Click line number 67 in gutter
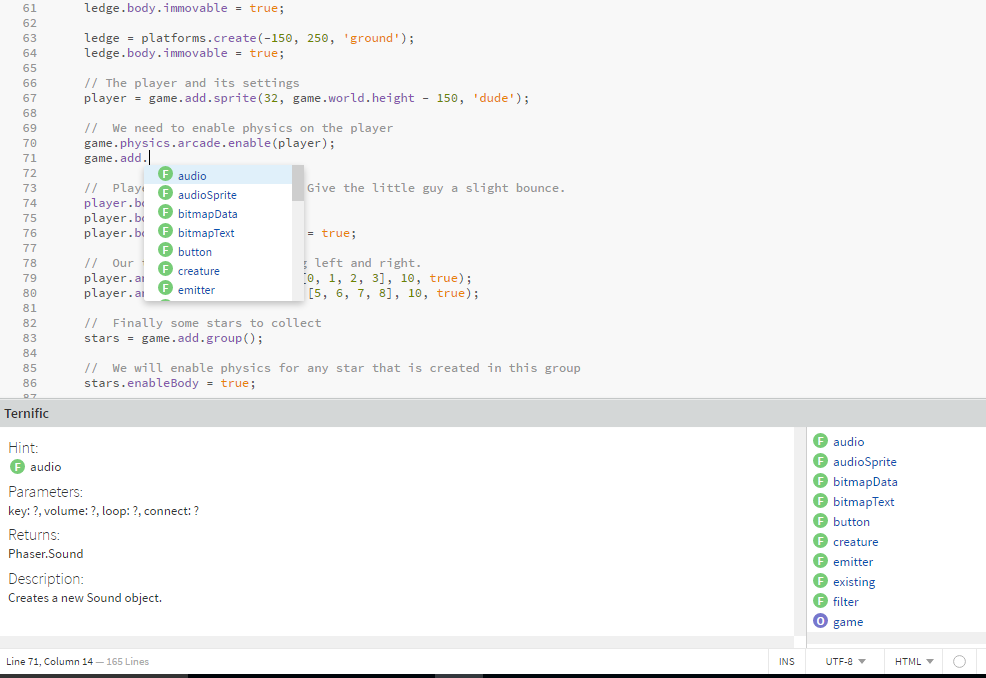The image size is (986, 678). pyautogui.click(x=30, y=98)
